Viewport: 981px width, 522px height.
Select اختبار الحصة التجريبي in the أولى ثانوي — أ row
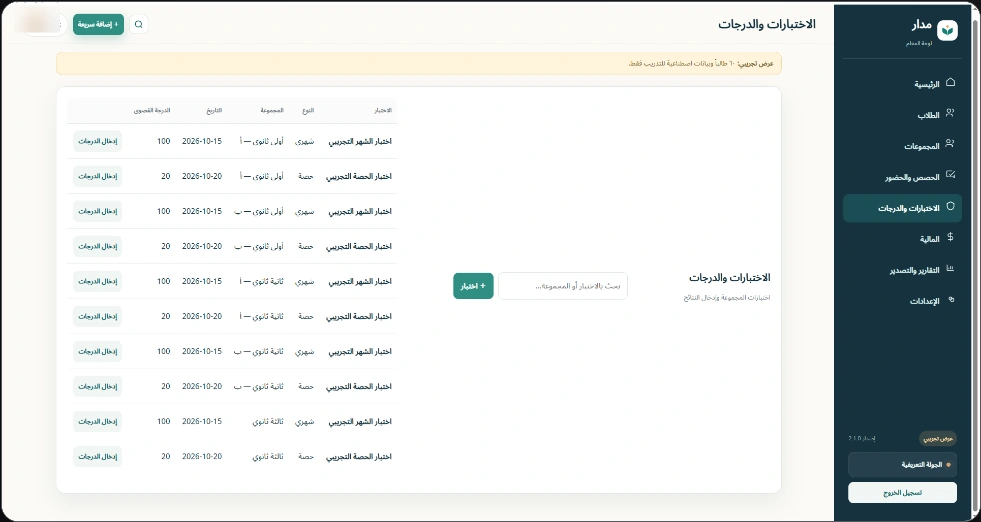pos(359,177)
